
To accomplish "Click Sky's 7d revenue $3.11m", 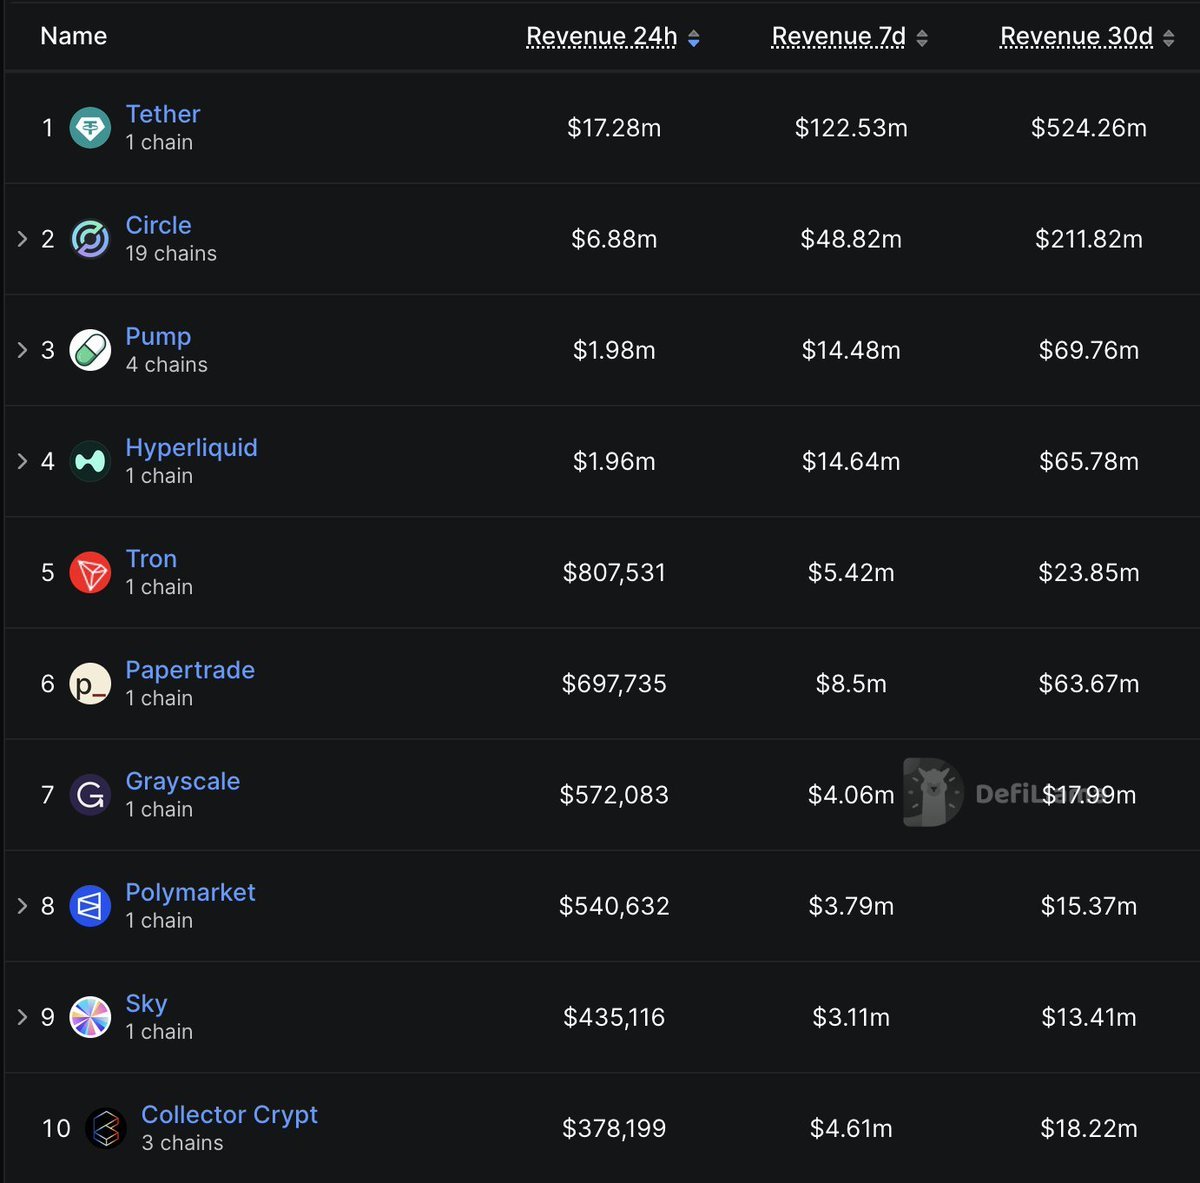I will [851, 1017].
